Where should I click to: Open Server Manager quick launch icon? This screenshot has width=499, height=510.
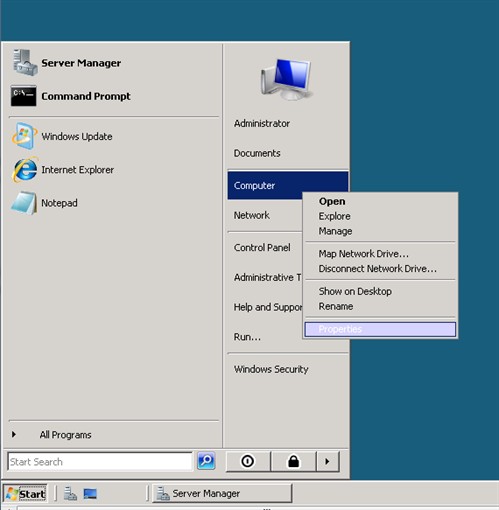tap(70, 494)
